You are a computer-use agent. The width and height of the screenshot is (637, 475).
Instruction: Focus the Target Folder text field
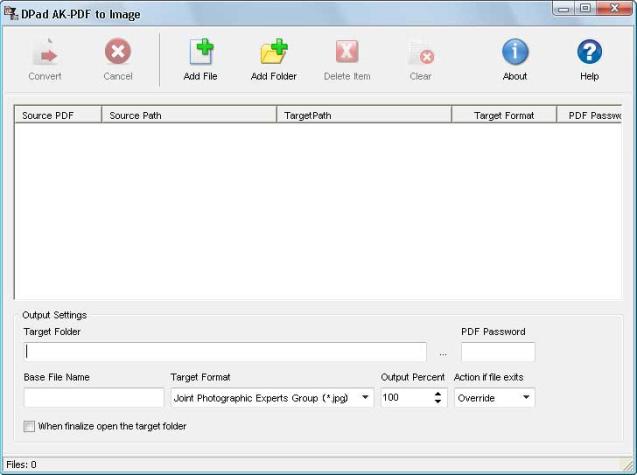pos(225,352)
